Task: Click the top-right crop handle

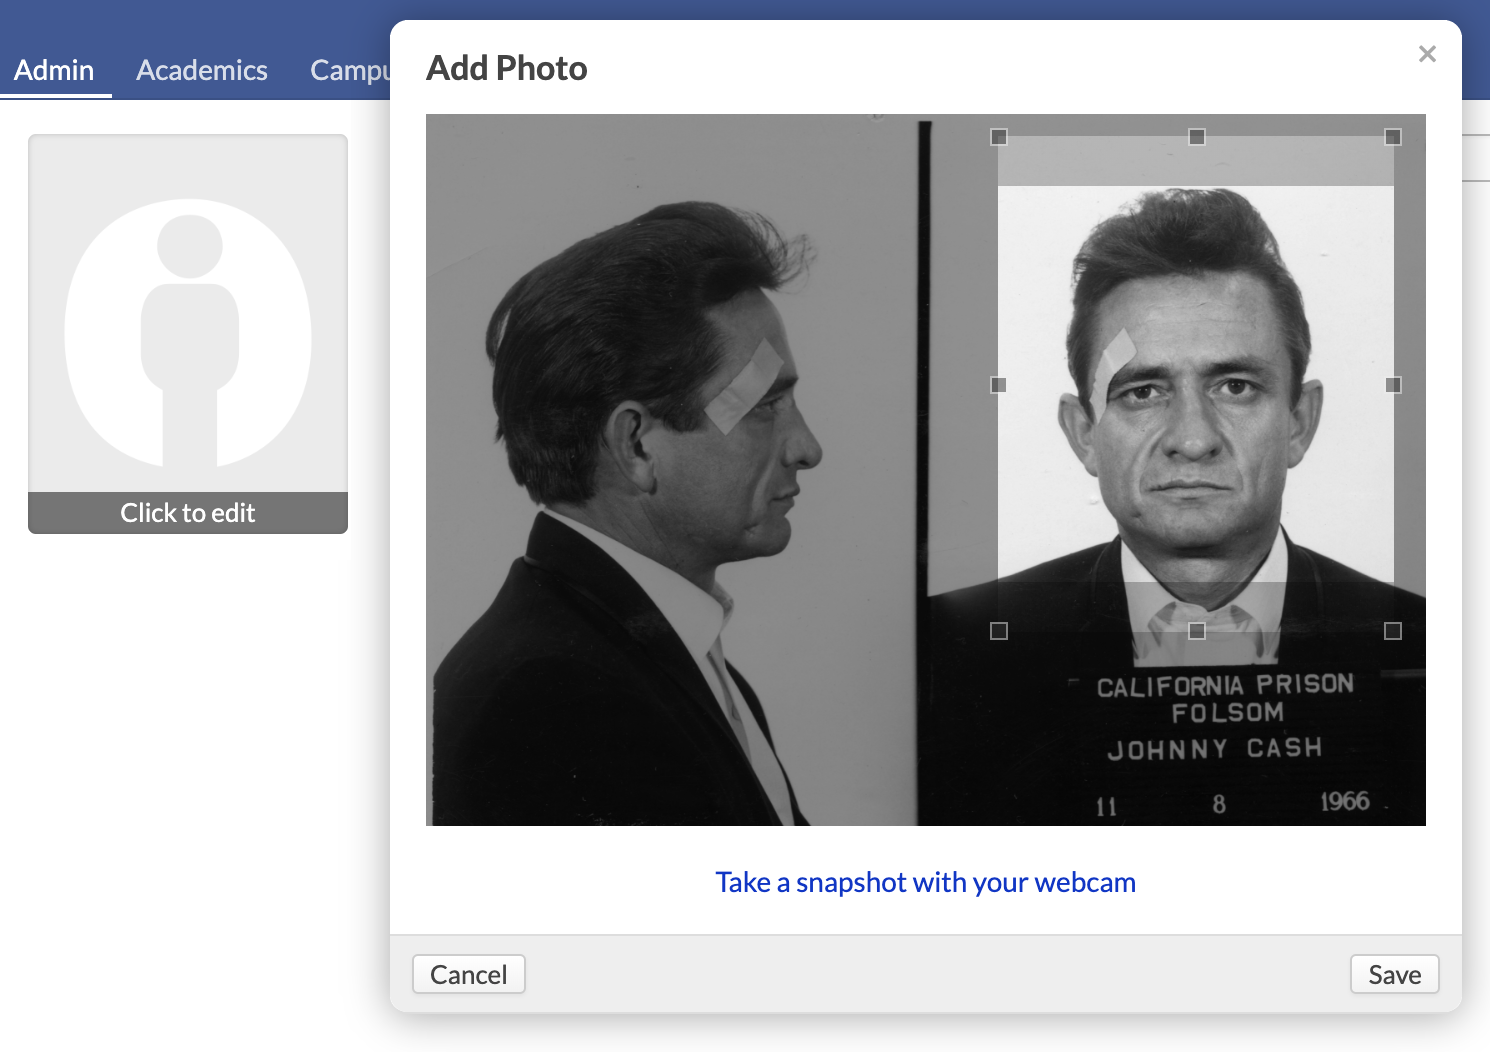Action: 1393,137
